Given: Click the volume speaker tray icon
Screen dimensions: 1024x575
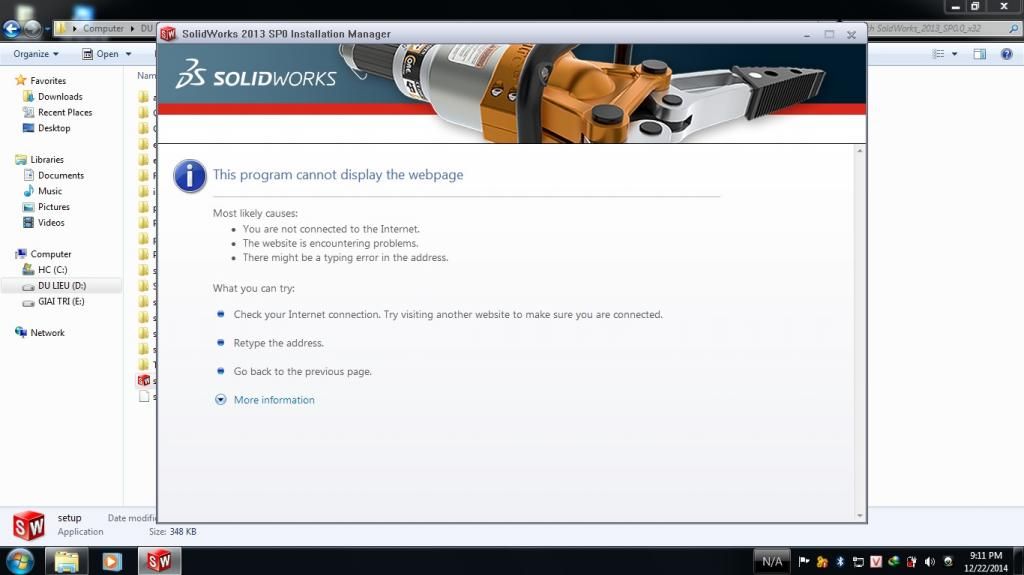Looking at the screenshot, I should (x=930, y=561).
